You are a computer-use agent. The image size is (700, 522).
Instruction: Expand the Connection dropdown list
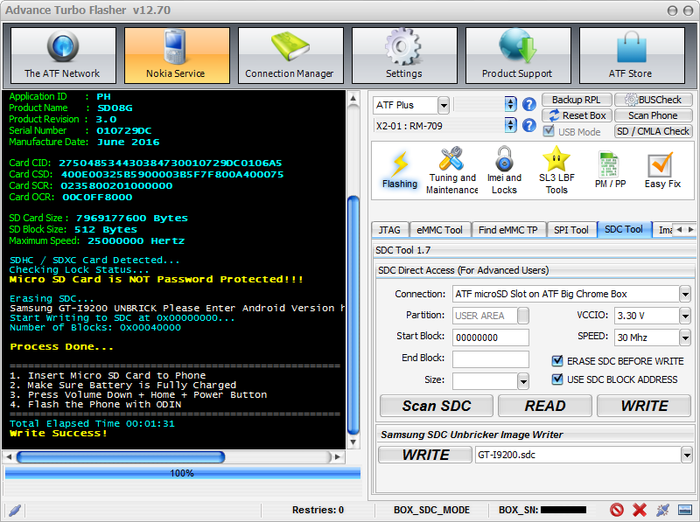pos(685,294)
